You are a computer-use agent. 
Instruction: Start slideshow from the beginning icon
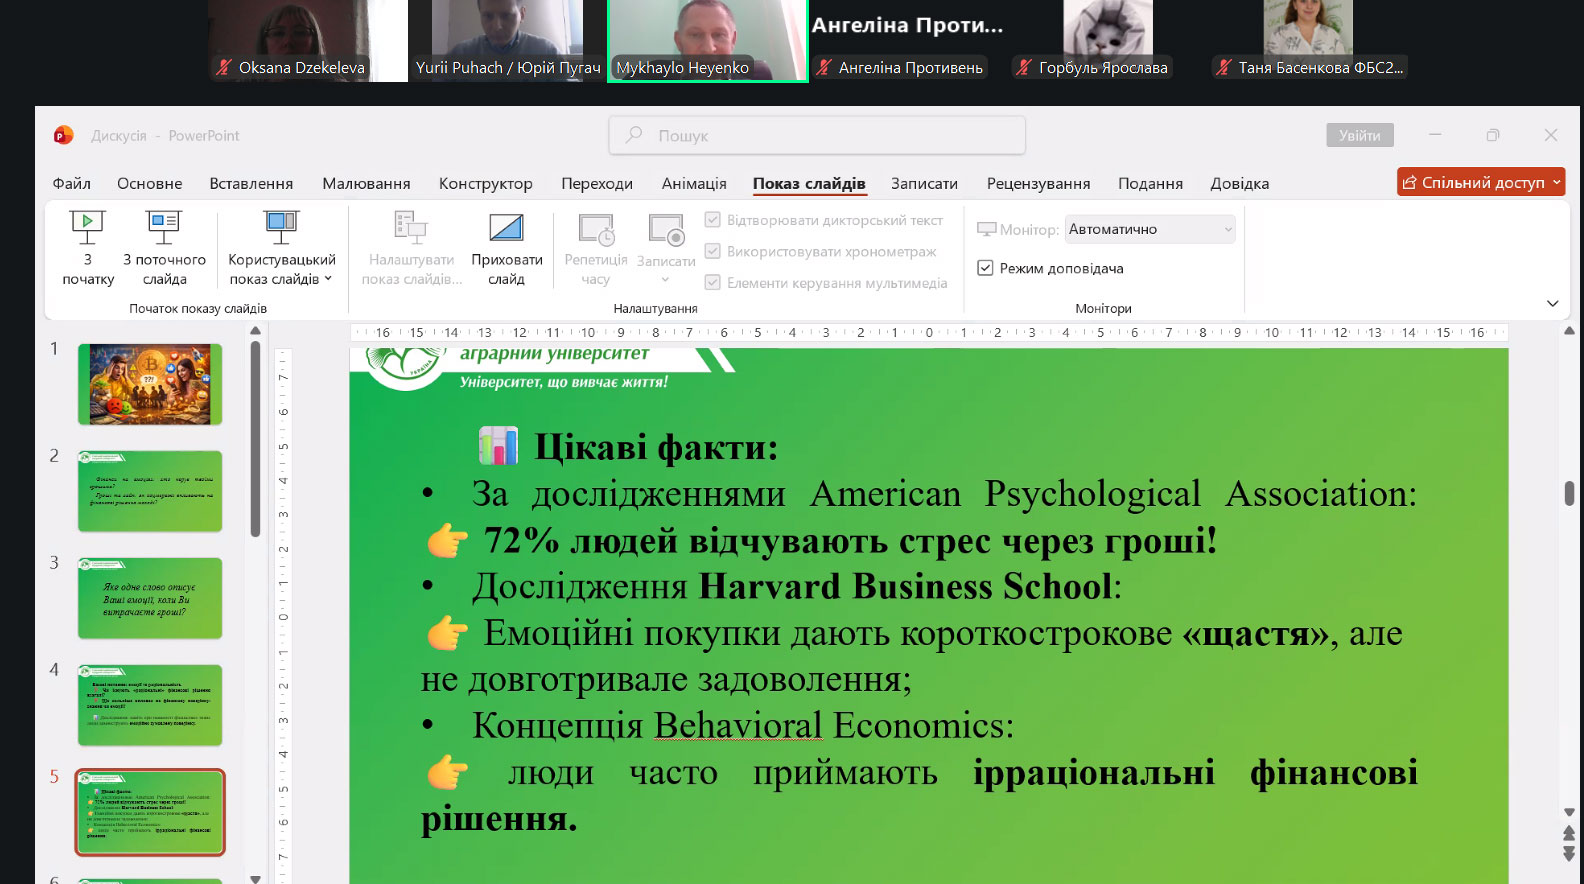pyautogui.click(x=87, y=228)
